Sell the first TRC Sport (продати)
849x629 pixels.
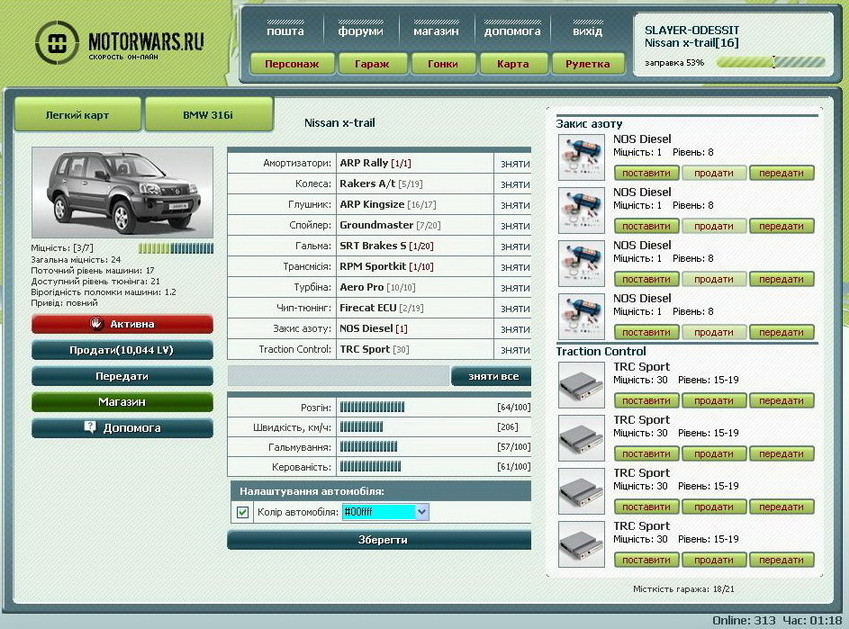pos(714,401)
